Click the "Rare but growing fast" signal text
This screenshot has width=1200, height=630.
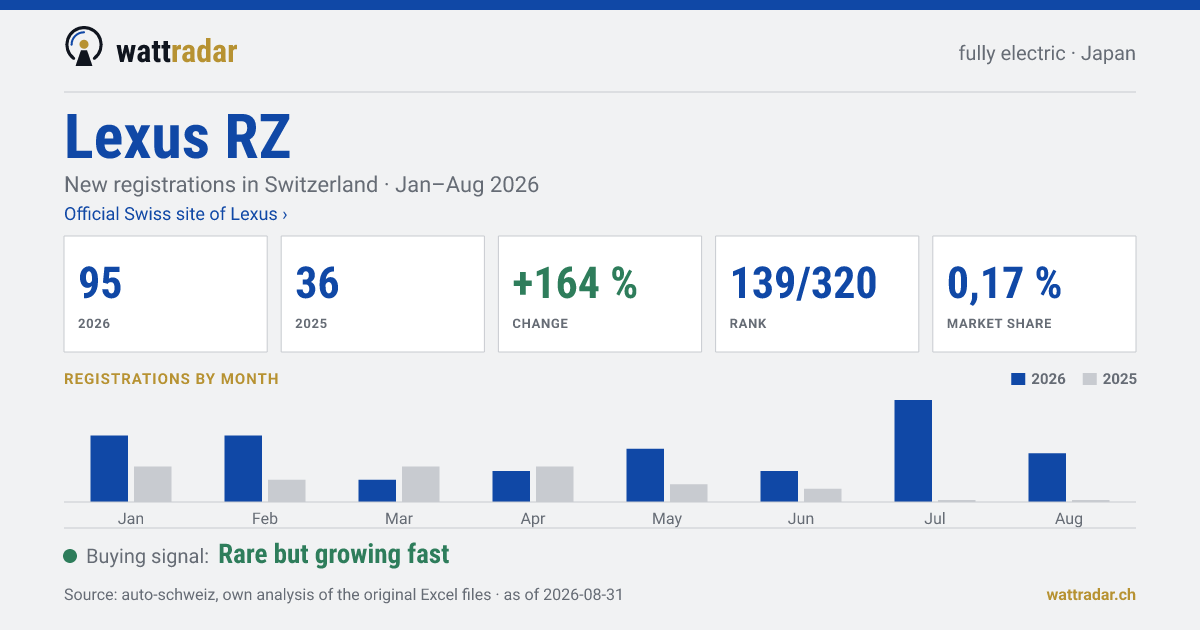coord(334,554)
